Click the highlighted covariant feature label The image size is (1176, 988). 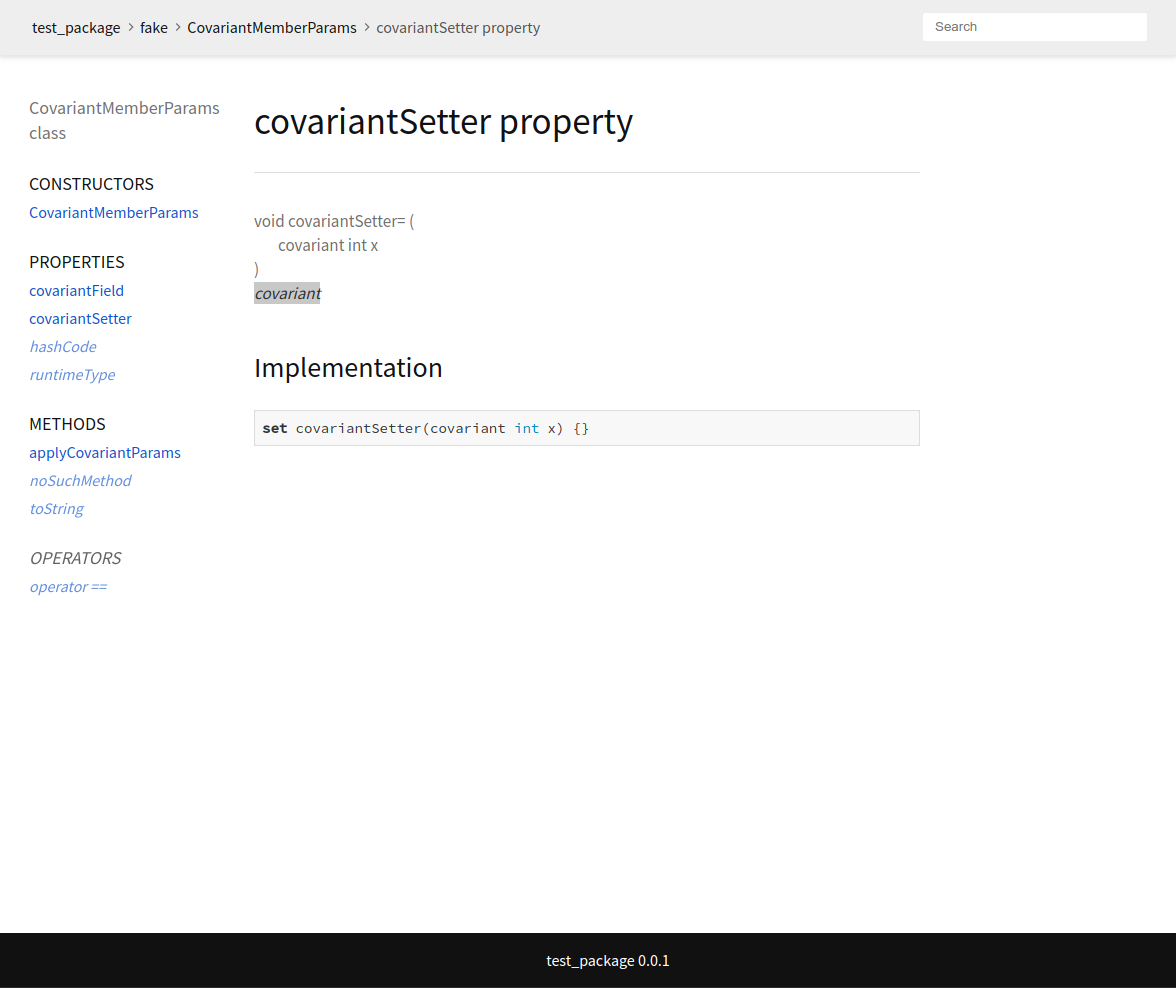click(x=287, y=293)
